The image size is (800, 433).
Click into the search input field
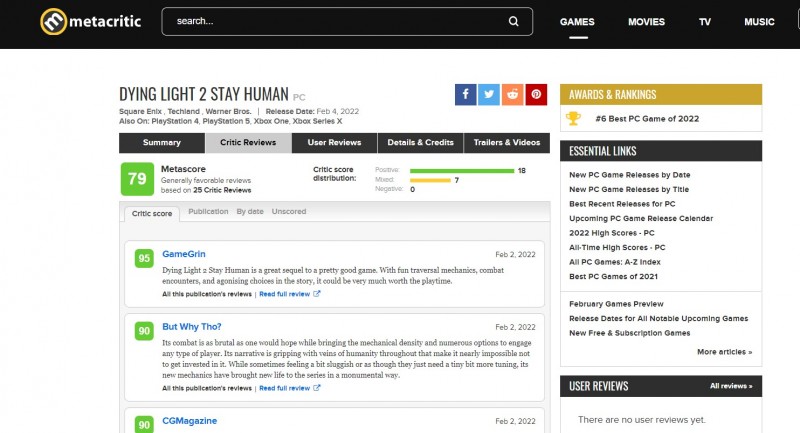(x=330, y=21)
